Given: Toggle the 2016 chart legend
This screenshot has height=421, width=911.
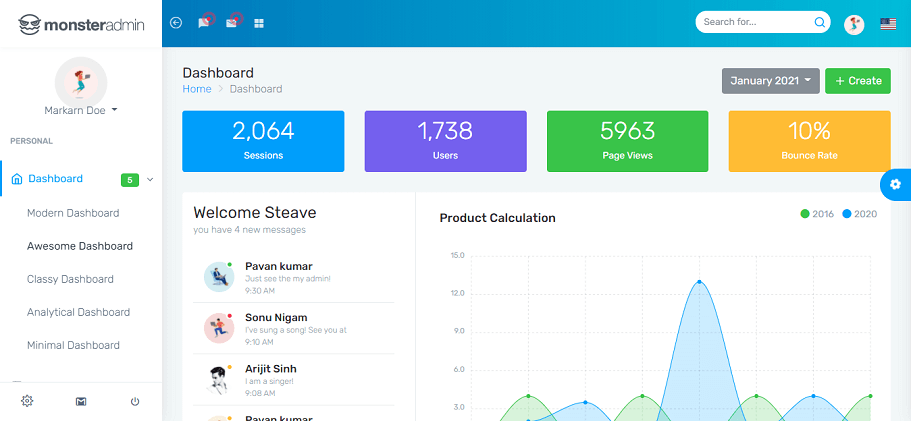Looking at the screenshot, I should click(x=817, y=214).
